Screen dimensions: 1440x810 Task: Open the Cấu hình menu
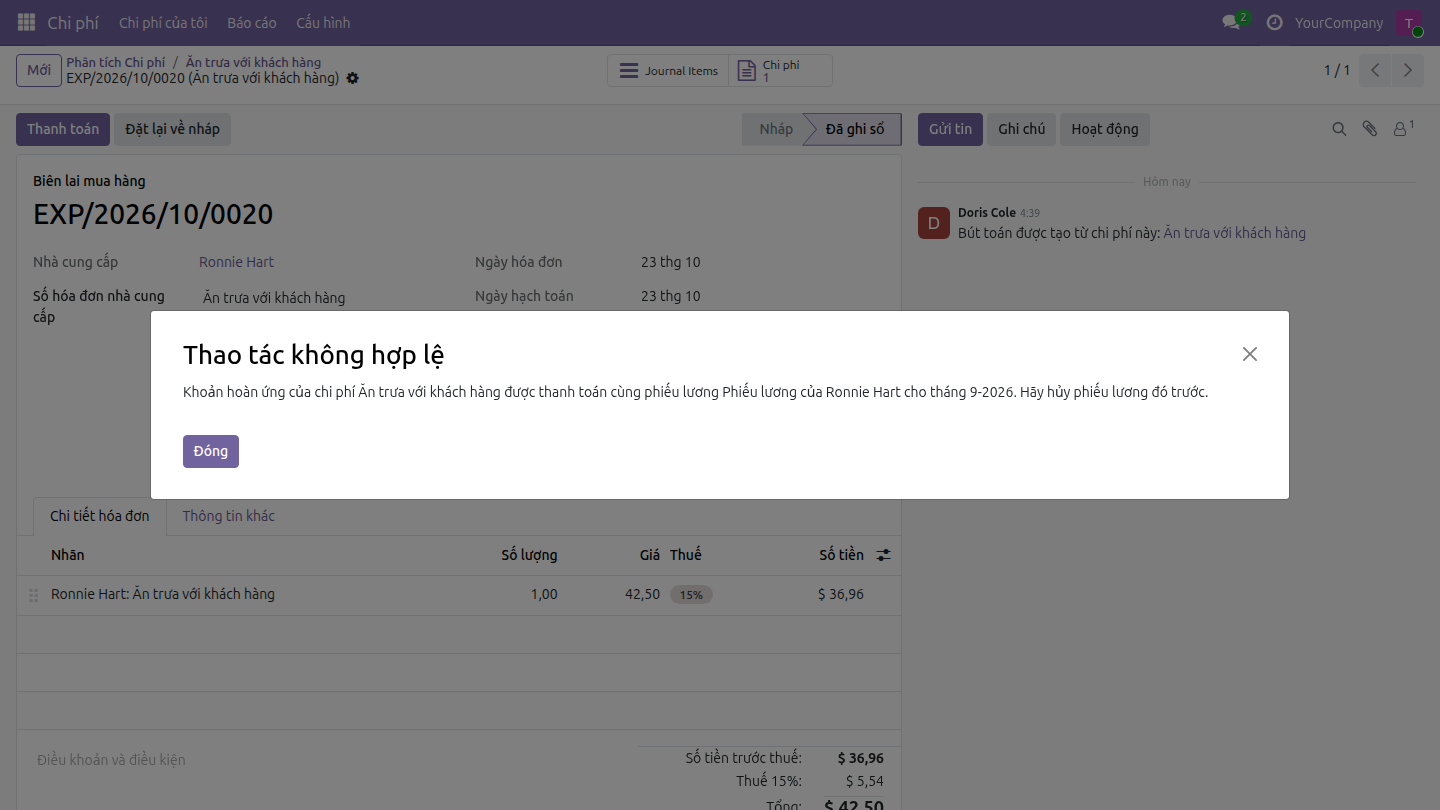coord(323,22)
